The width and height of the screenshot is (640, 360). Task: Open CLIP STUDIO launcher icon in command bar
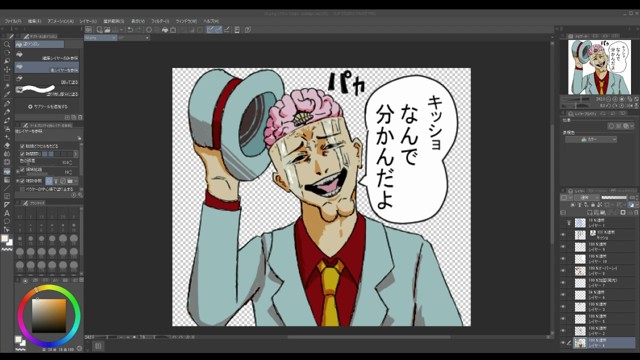[x=89, y=30]
